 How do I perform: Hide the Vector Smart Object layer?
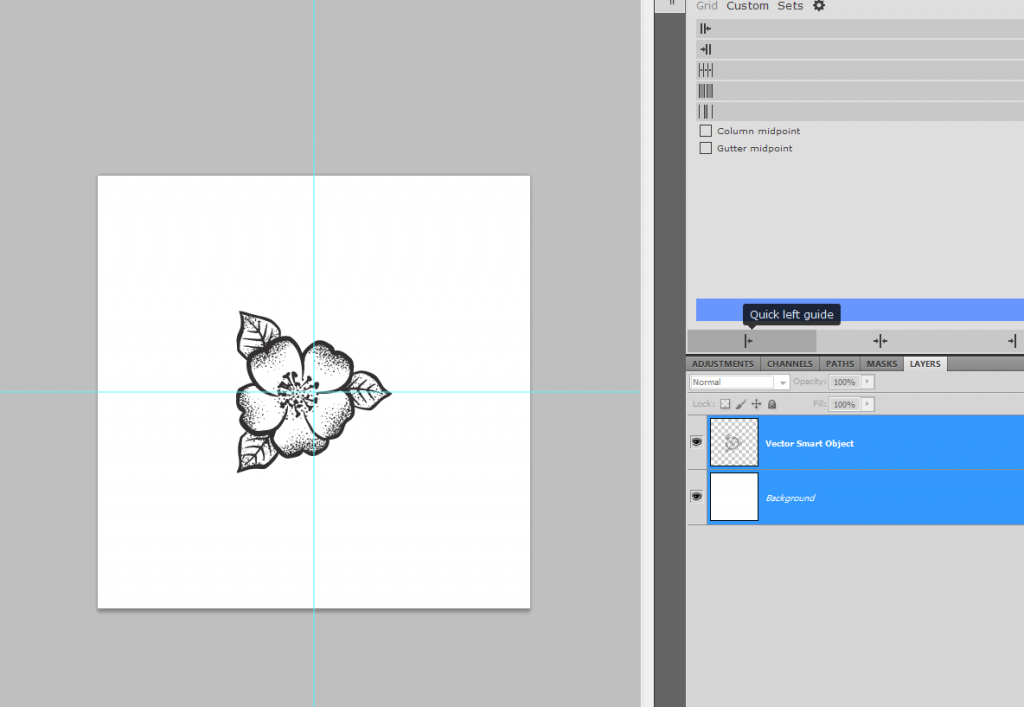coord(697,441)
